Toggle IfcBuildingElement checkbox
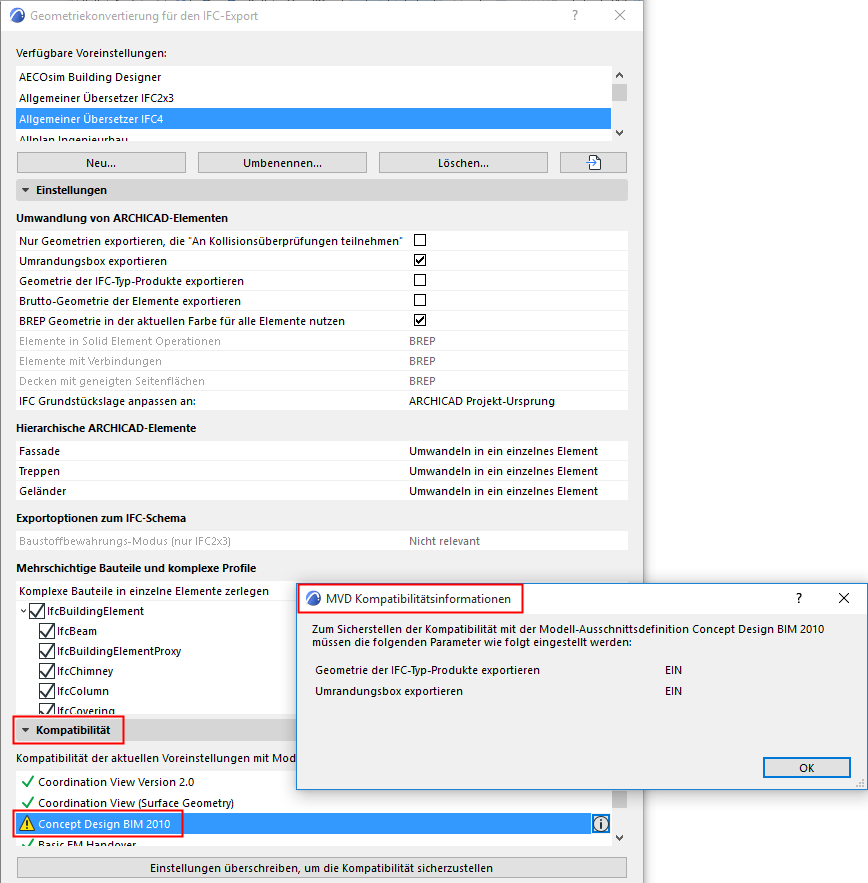 tap(37, 611)
